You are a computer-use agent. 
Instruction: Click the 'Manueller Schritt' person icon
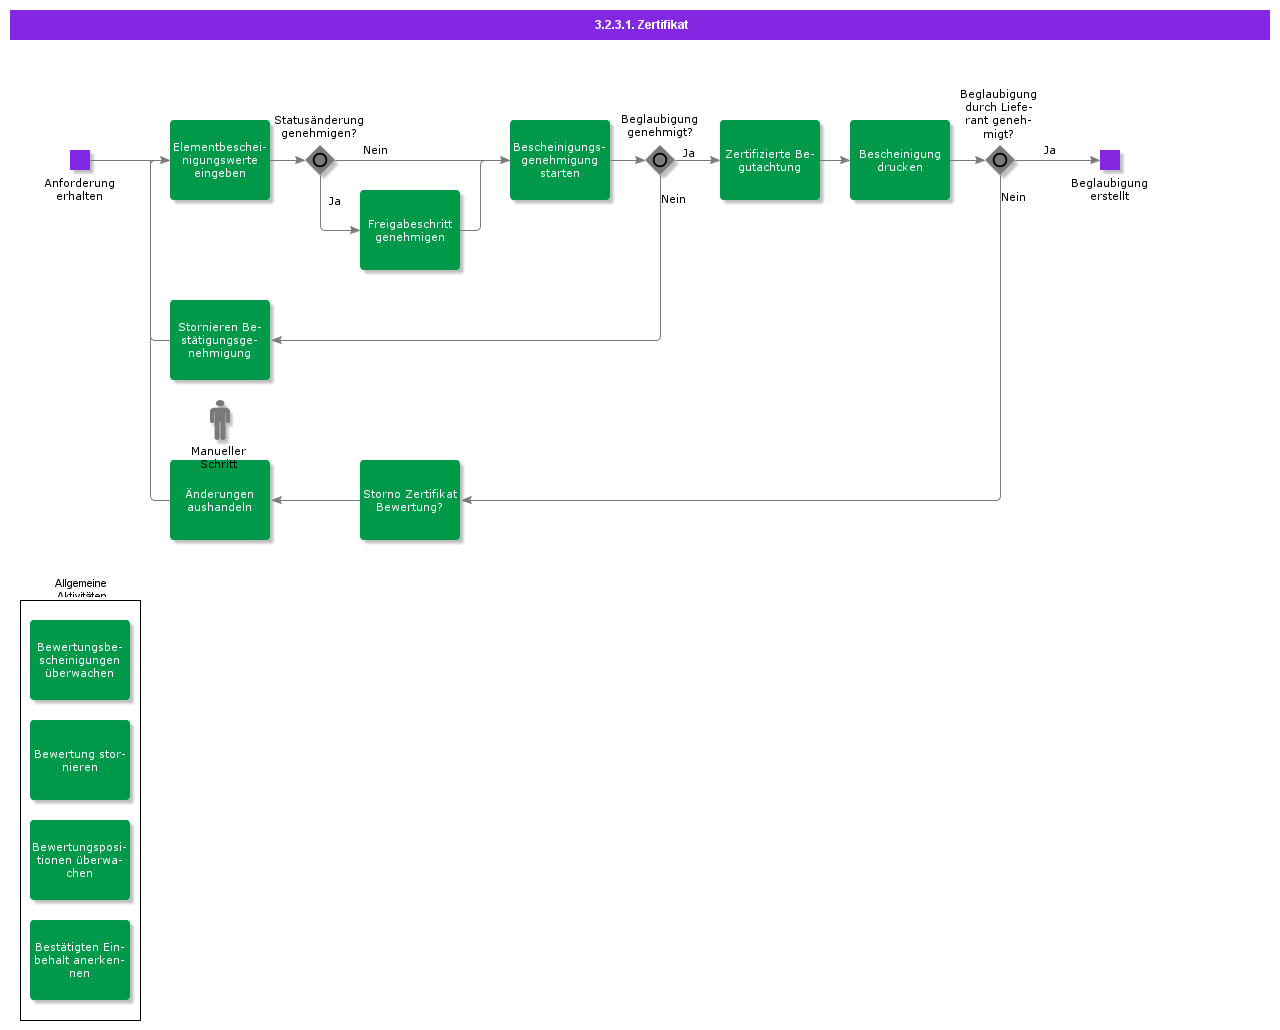(x=220, y=420)
